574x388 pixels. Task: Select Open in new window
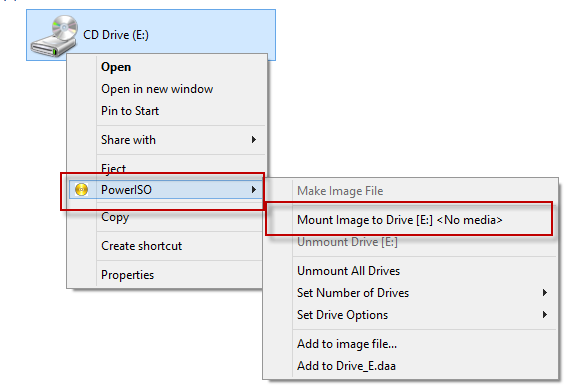coord(157,89)
